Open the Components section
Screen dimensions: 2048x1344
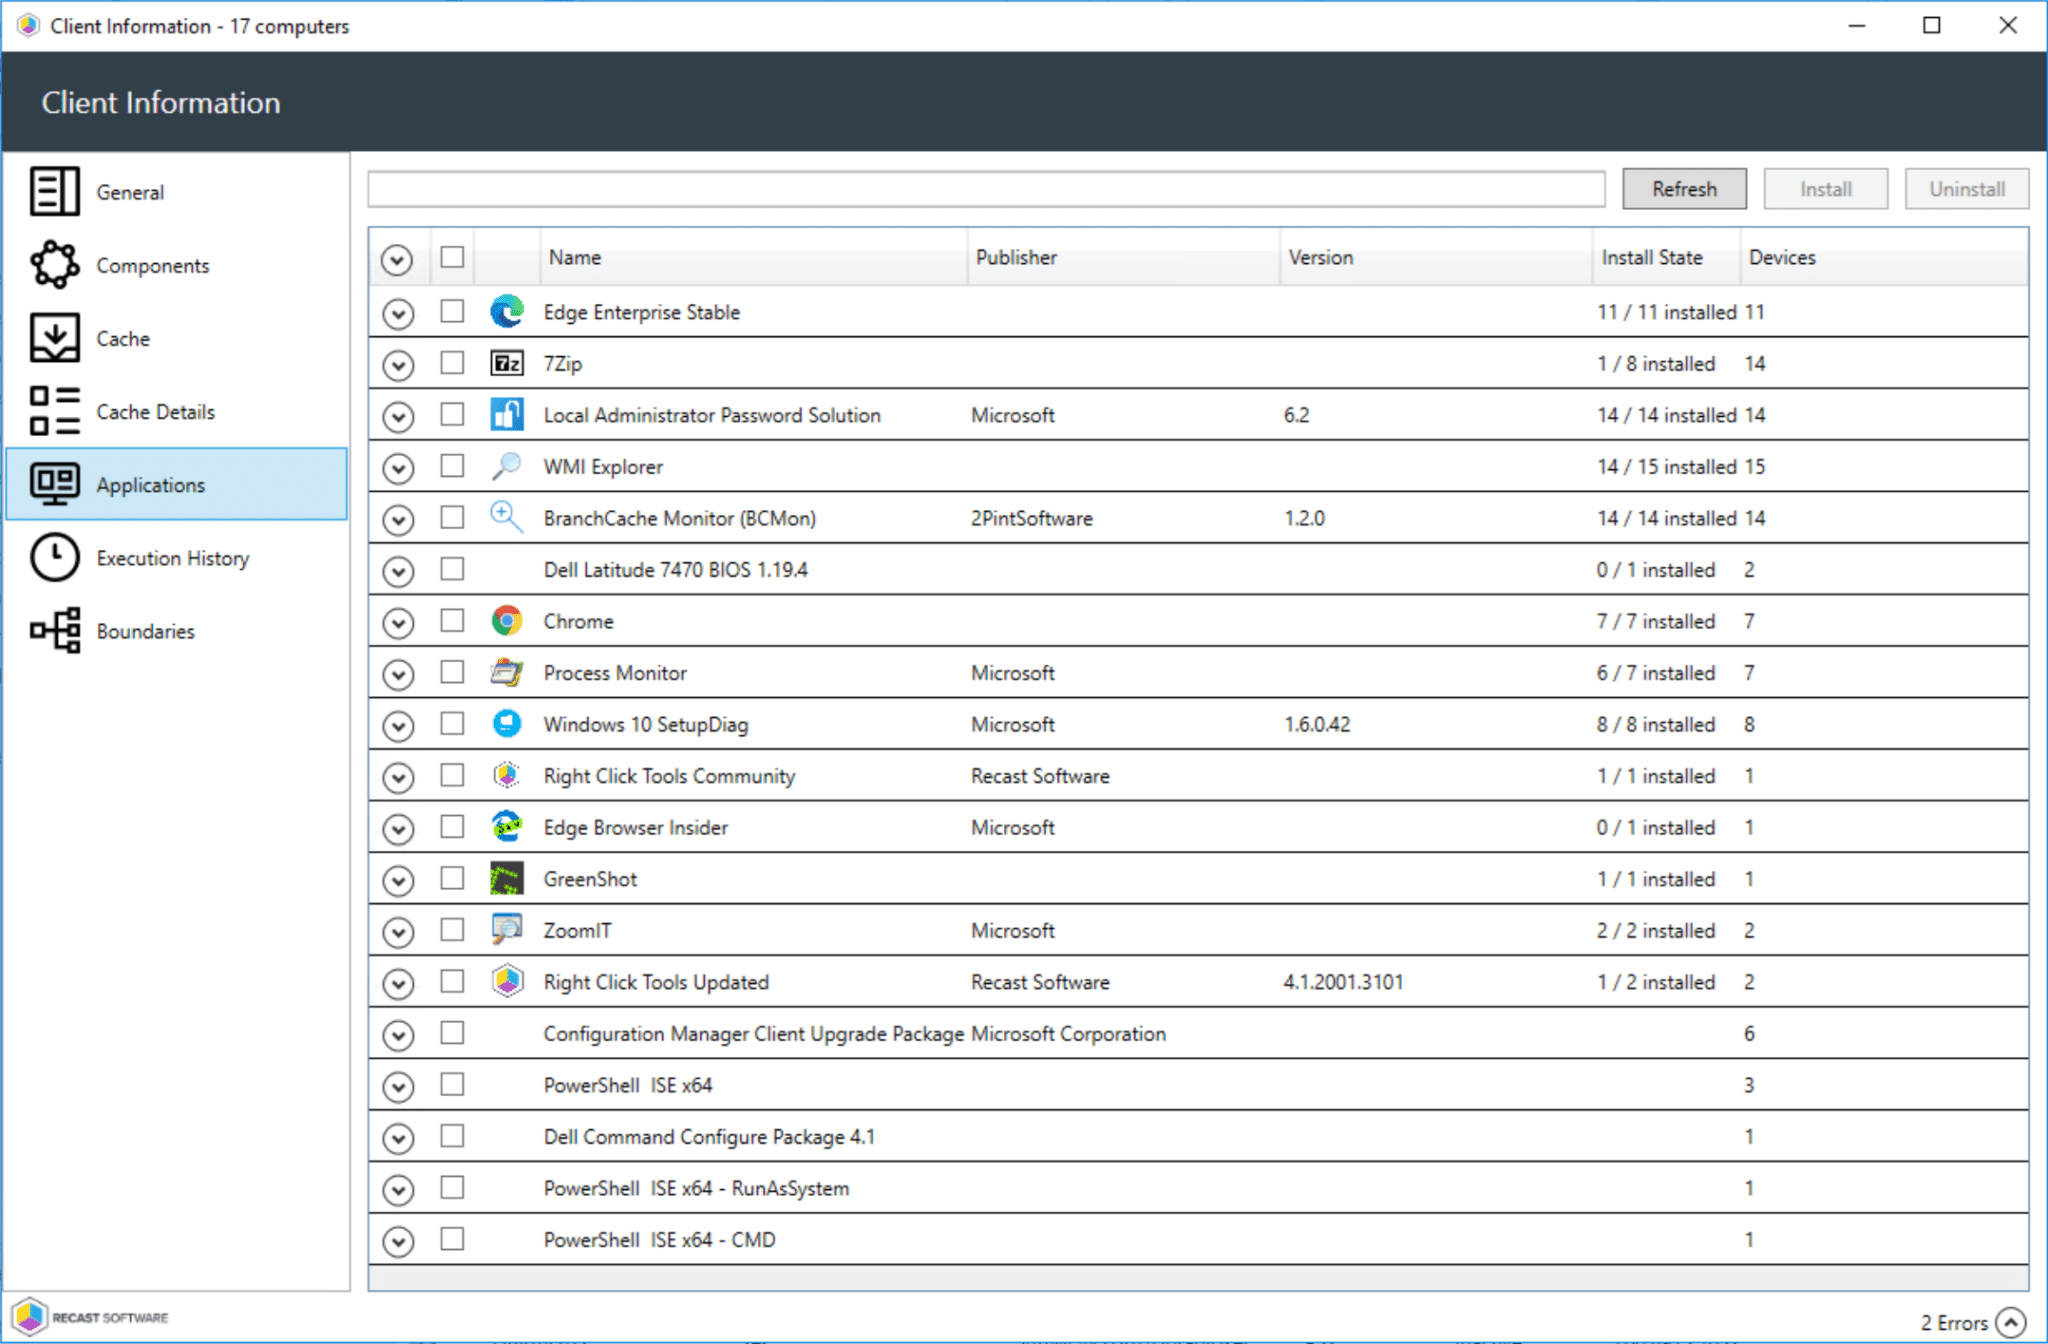[176, 265]
